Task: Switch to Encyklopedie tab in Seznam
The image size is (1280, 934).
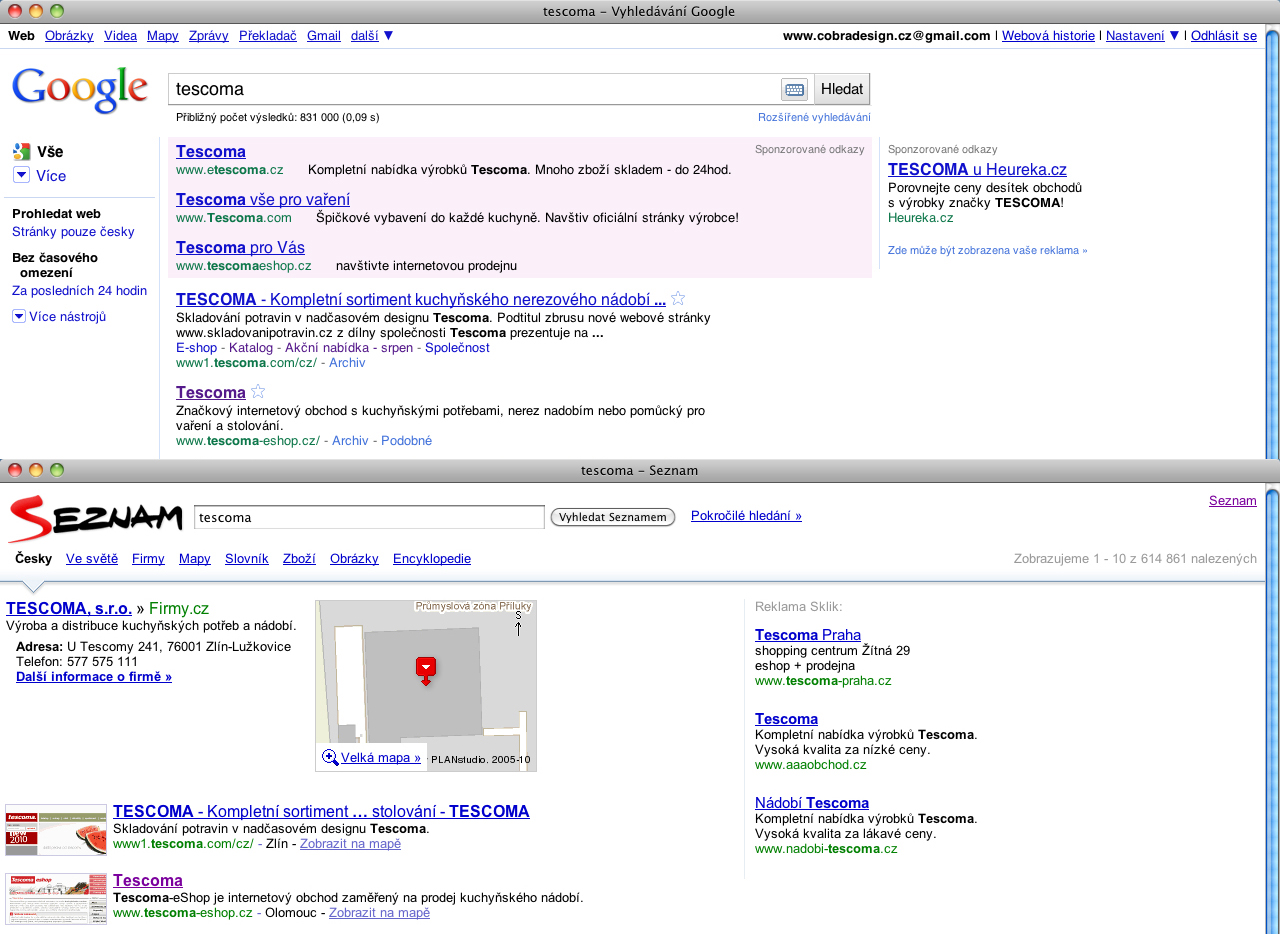Action: (x=432, y=558)
